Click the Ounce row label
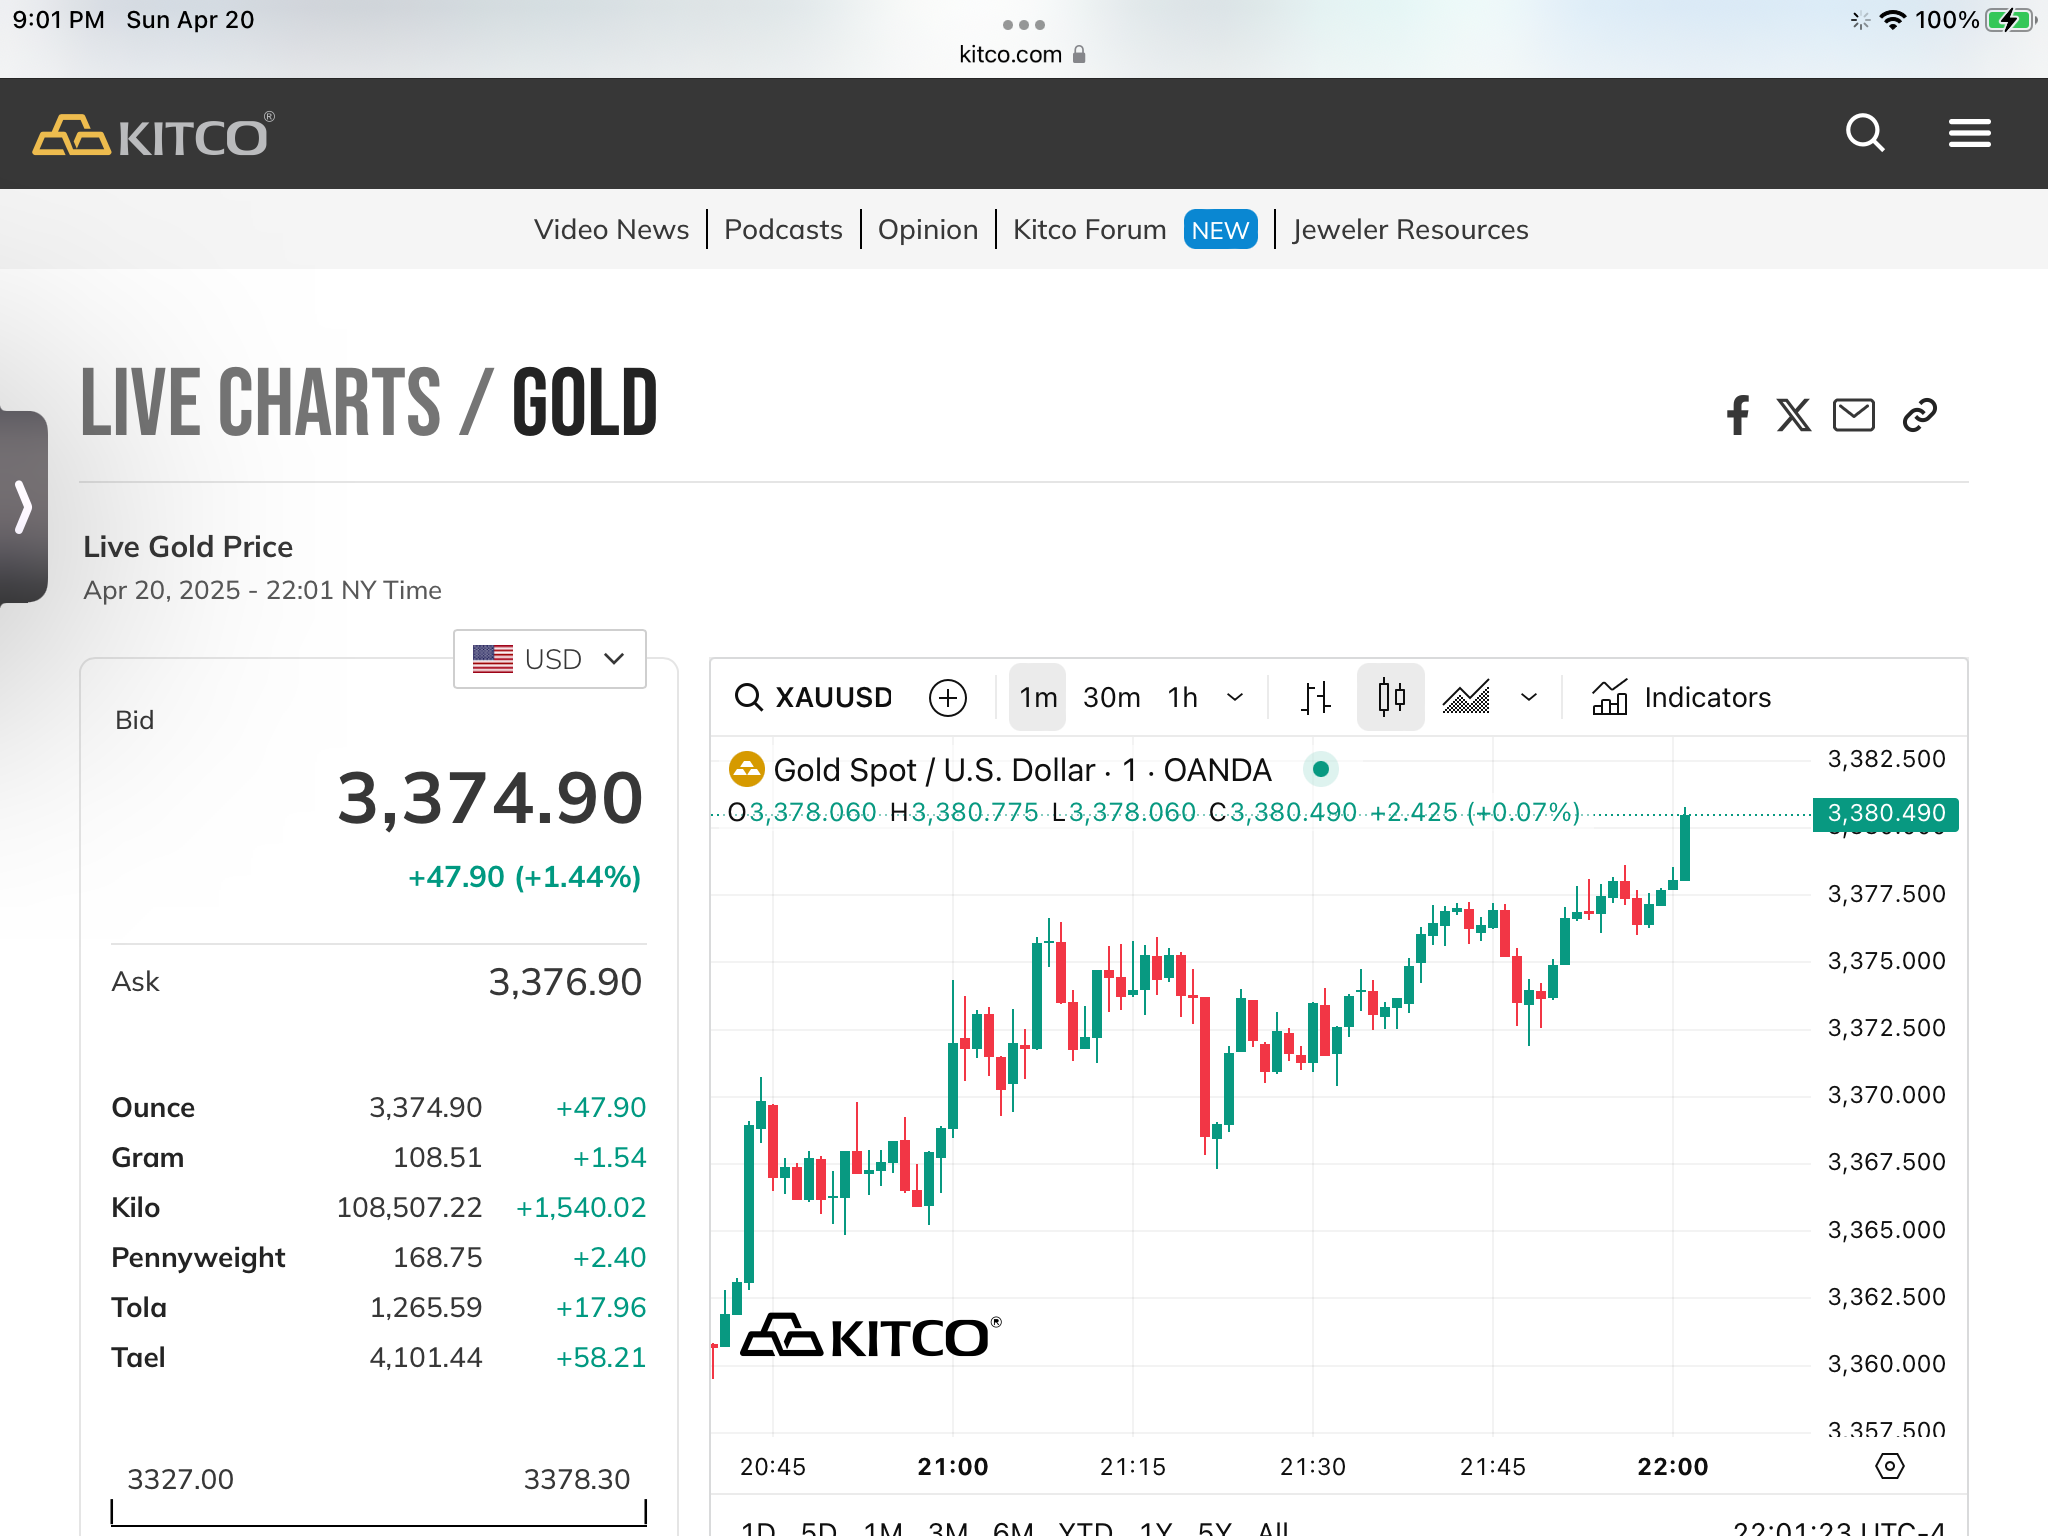 (x=153, y=1107)
